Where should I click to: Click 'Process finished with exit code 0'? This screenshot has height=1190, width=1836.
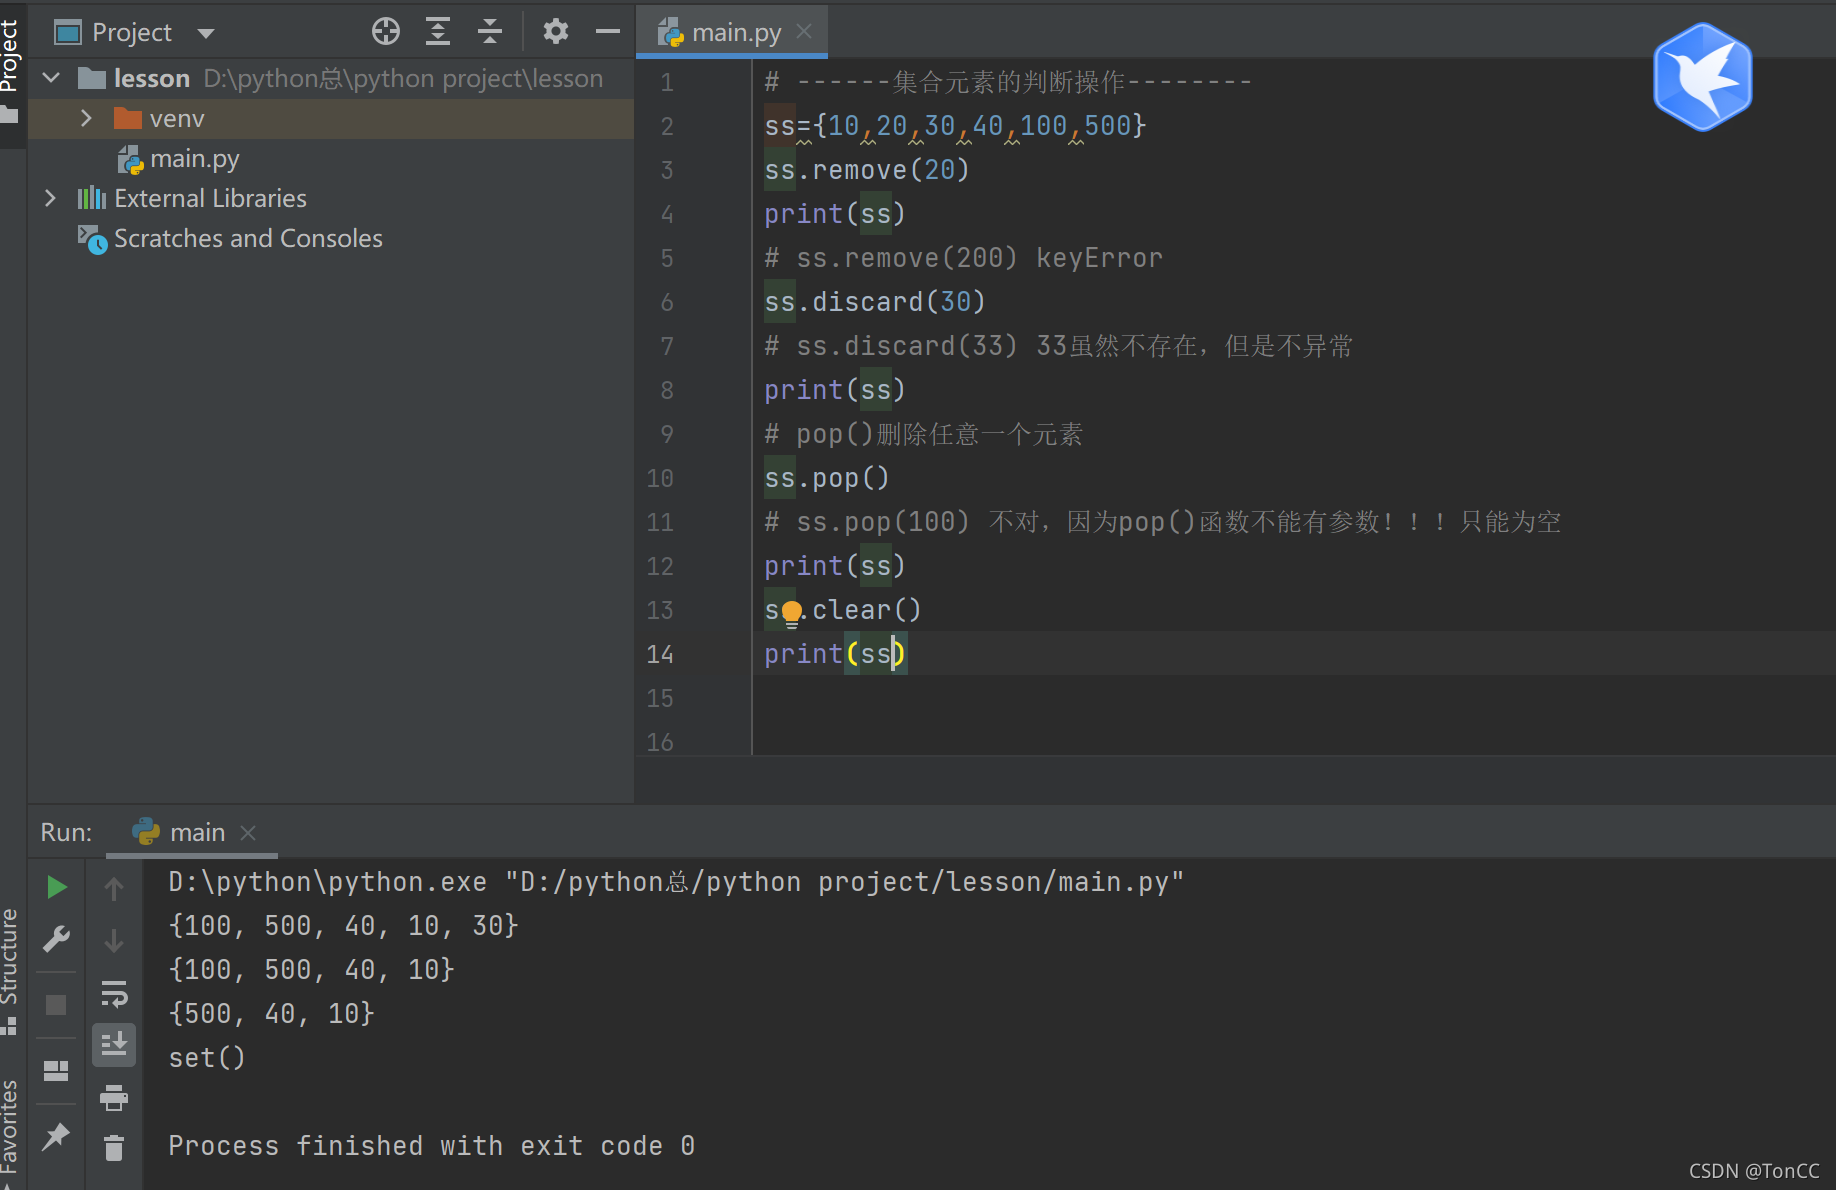[x=432, y=1146]
